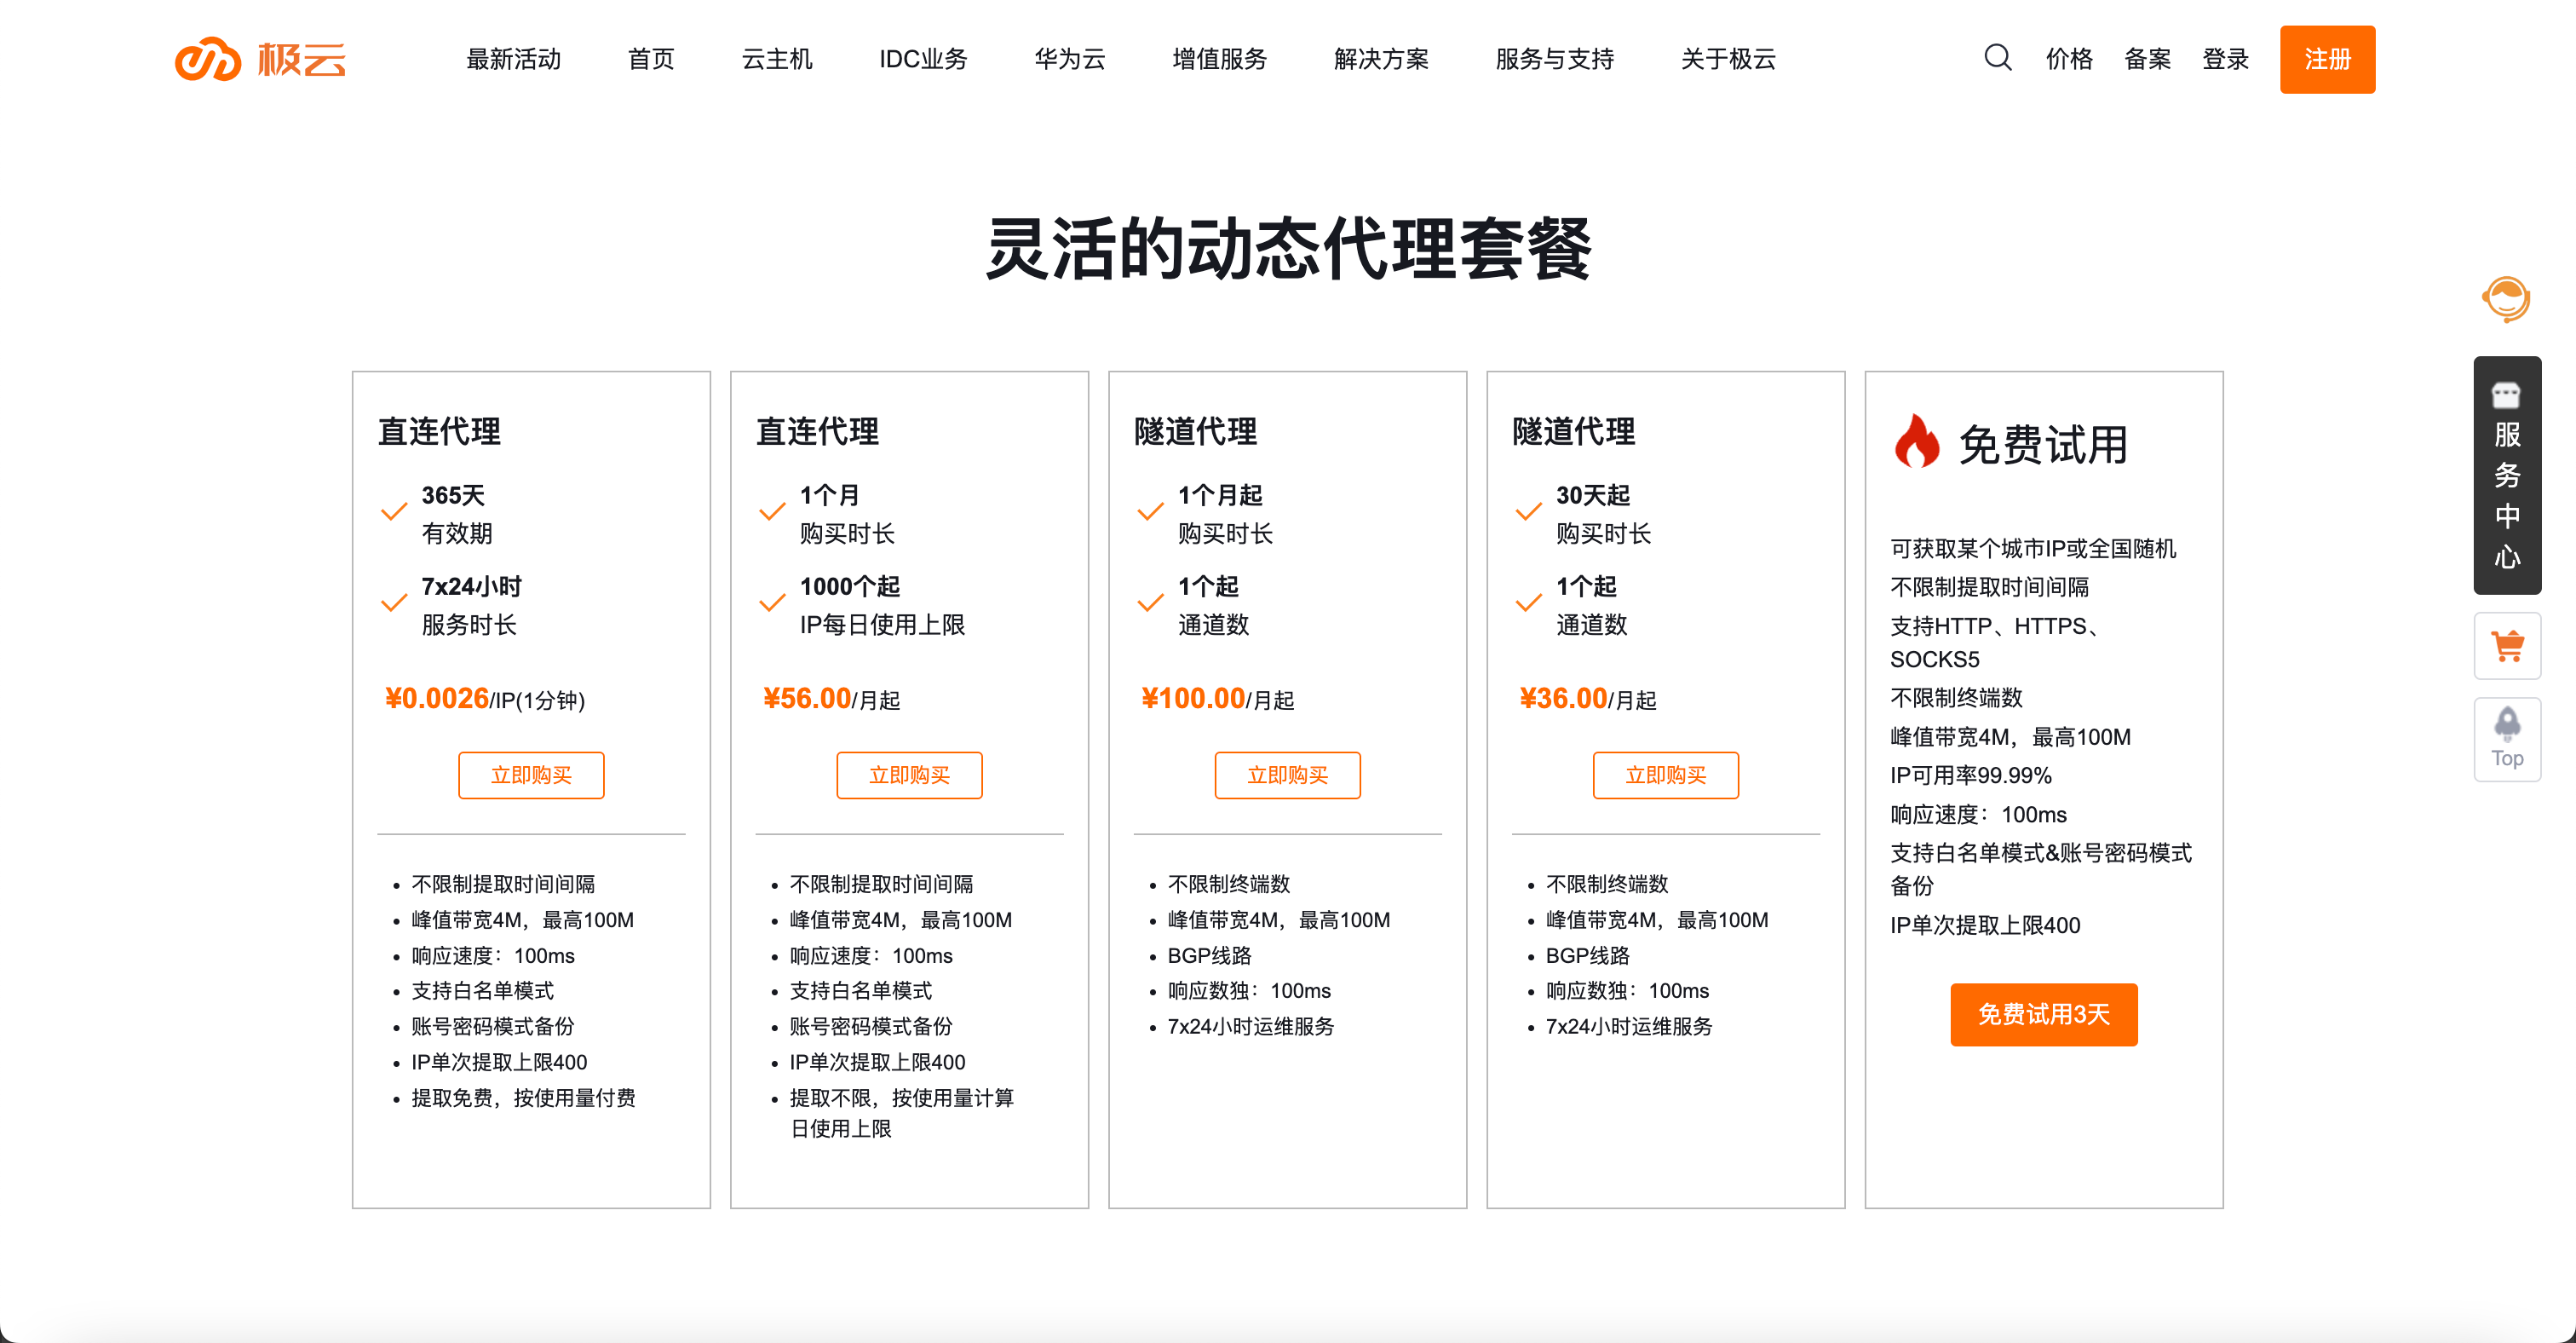Select 华为云 in navigation bar

(1069, 59)
